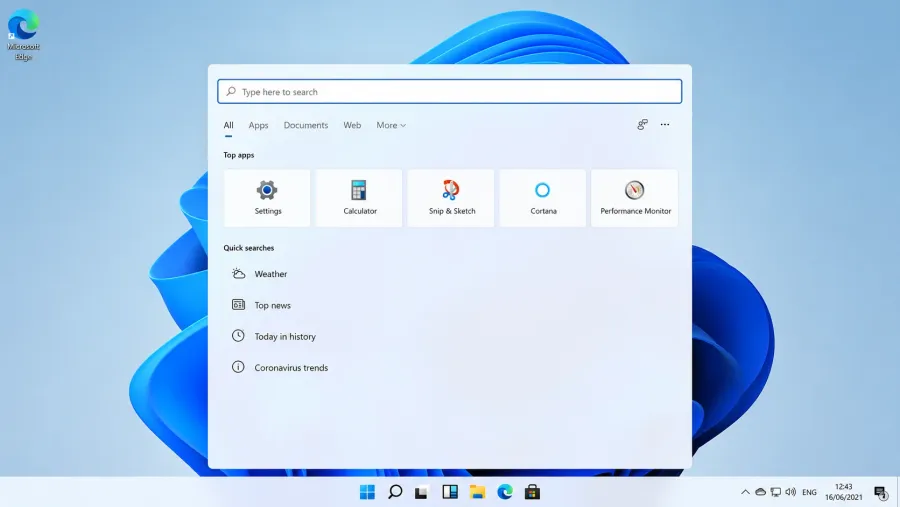Click the OneDrive cloud tray icon
This screenshot has height=507, width=900.
click(761, 492)
